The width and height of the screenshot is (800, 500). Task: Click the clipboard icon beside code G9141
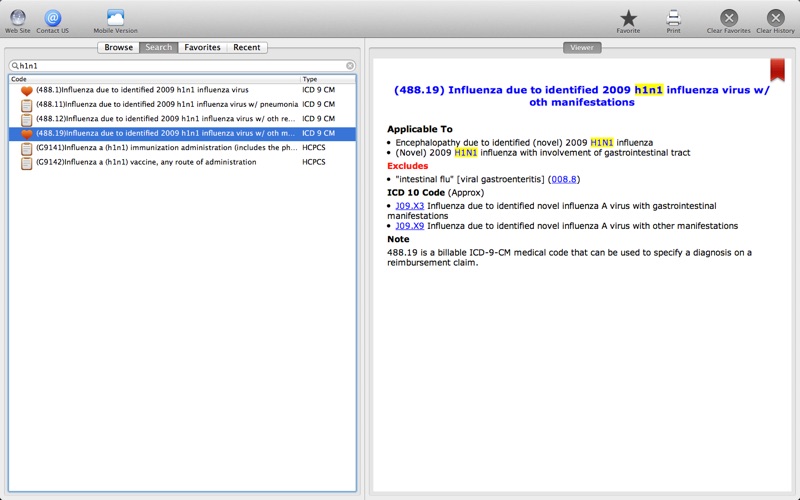[27, 148]
